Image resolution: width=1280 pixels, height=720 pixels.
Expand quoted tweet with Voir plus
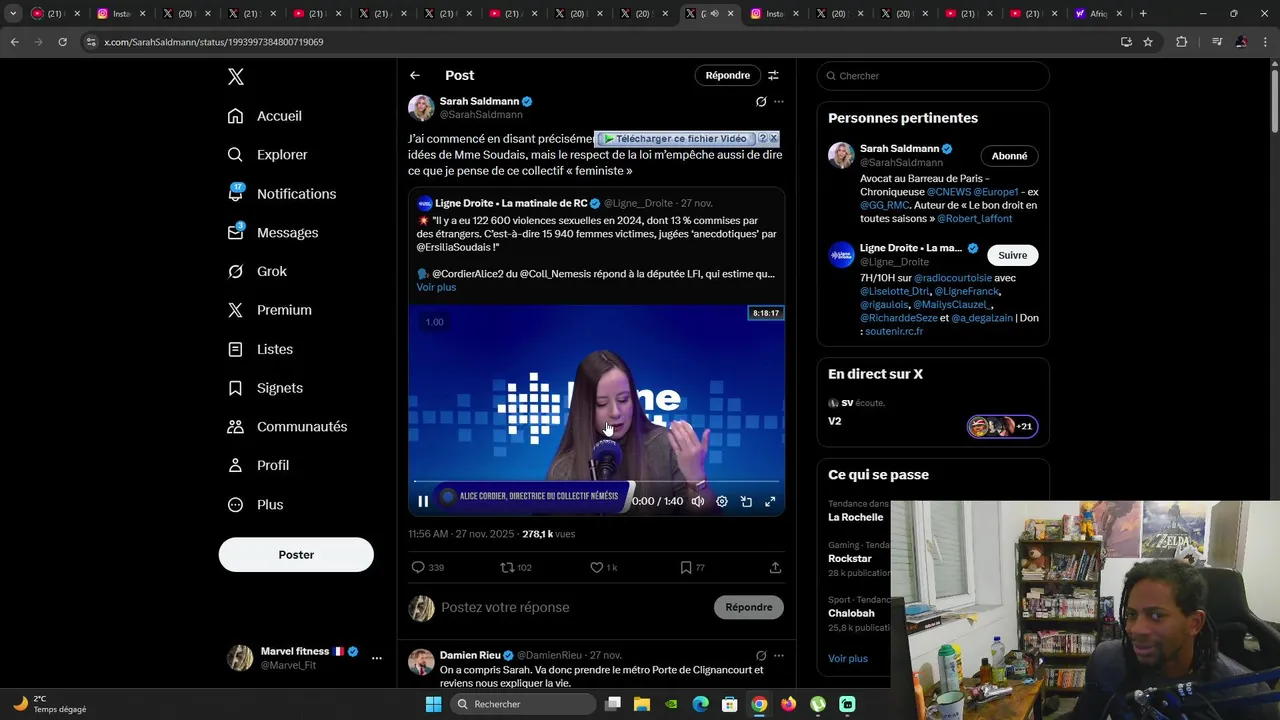[x=436, y=287]
